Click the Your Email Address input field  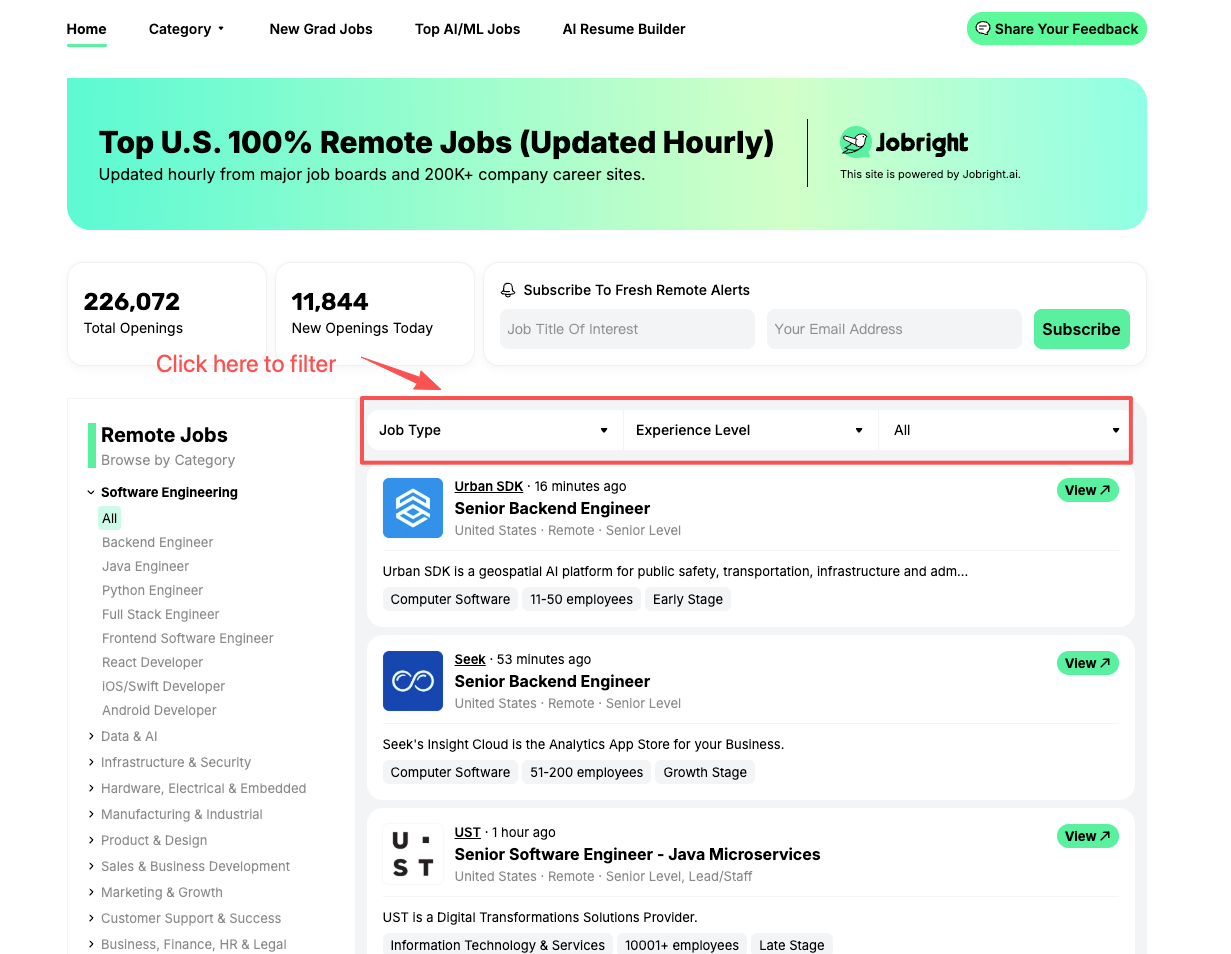tap(893, 329)
